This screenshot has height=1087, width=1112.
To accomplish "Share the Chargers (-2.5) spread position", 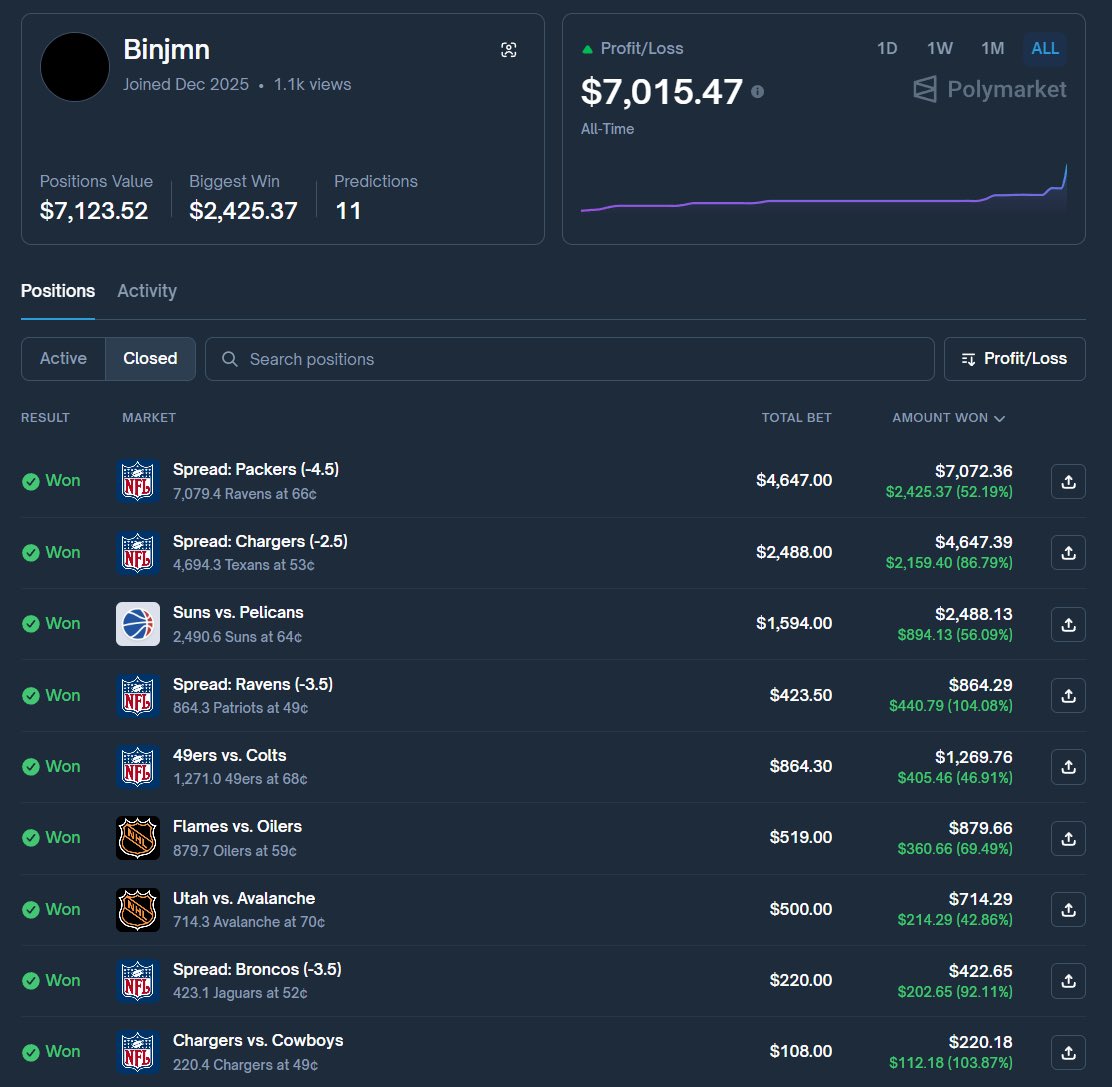I will 1068,552.
